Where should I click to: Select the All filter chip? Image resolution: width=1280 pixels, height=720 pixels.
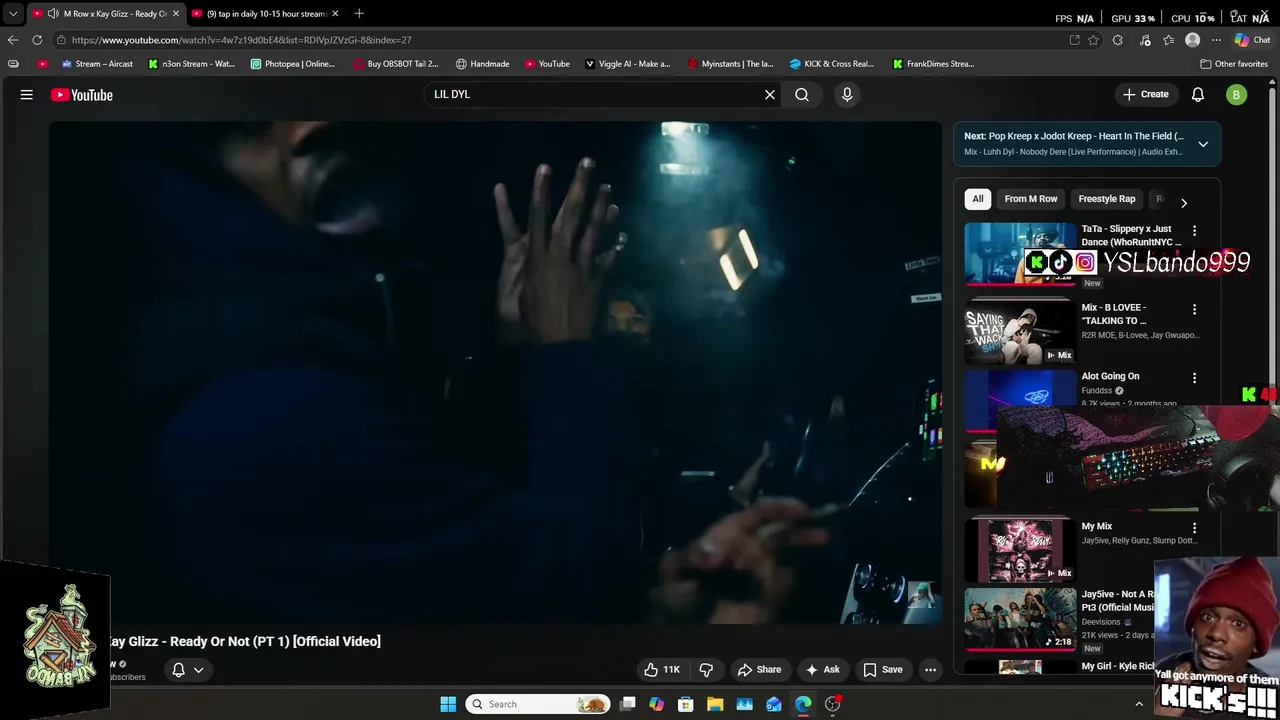(978, 199)
